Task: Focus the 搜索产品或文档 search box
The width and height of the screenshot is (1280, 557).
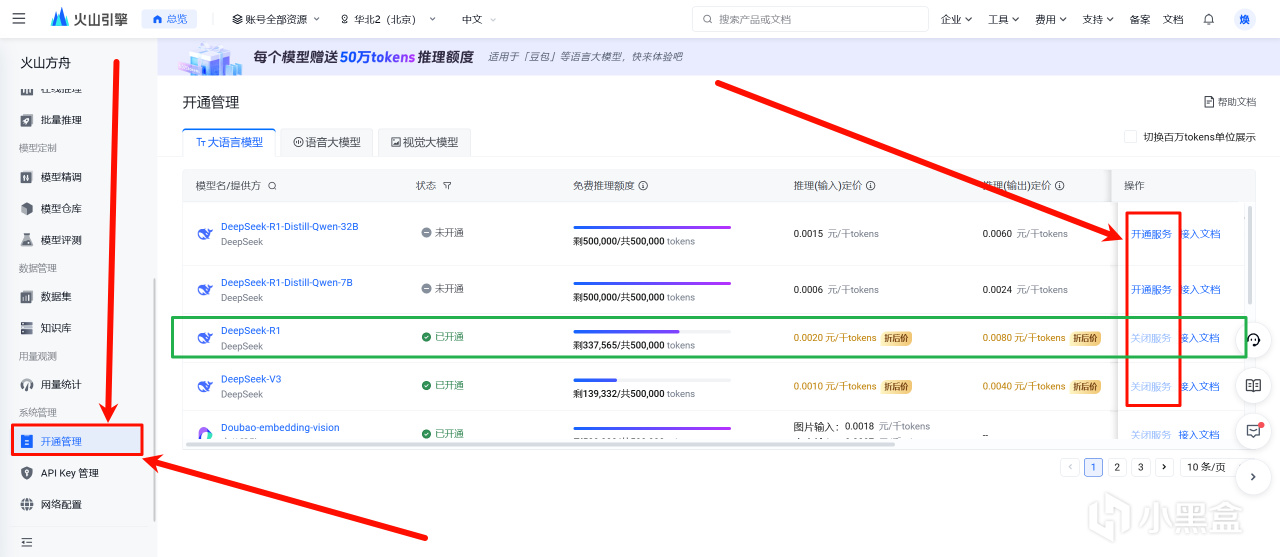Action: (810, 19)
